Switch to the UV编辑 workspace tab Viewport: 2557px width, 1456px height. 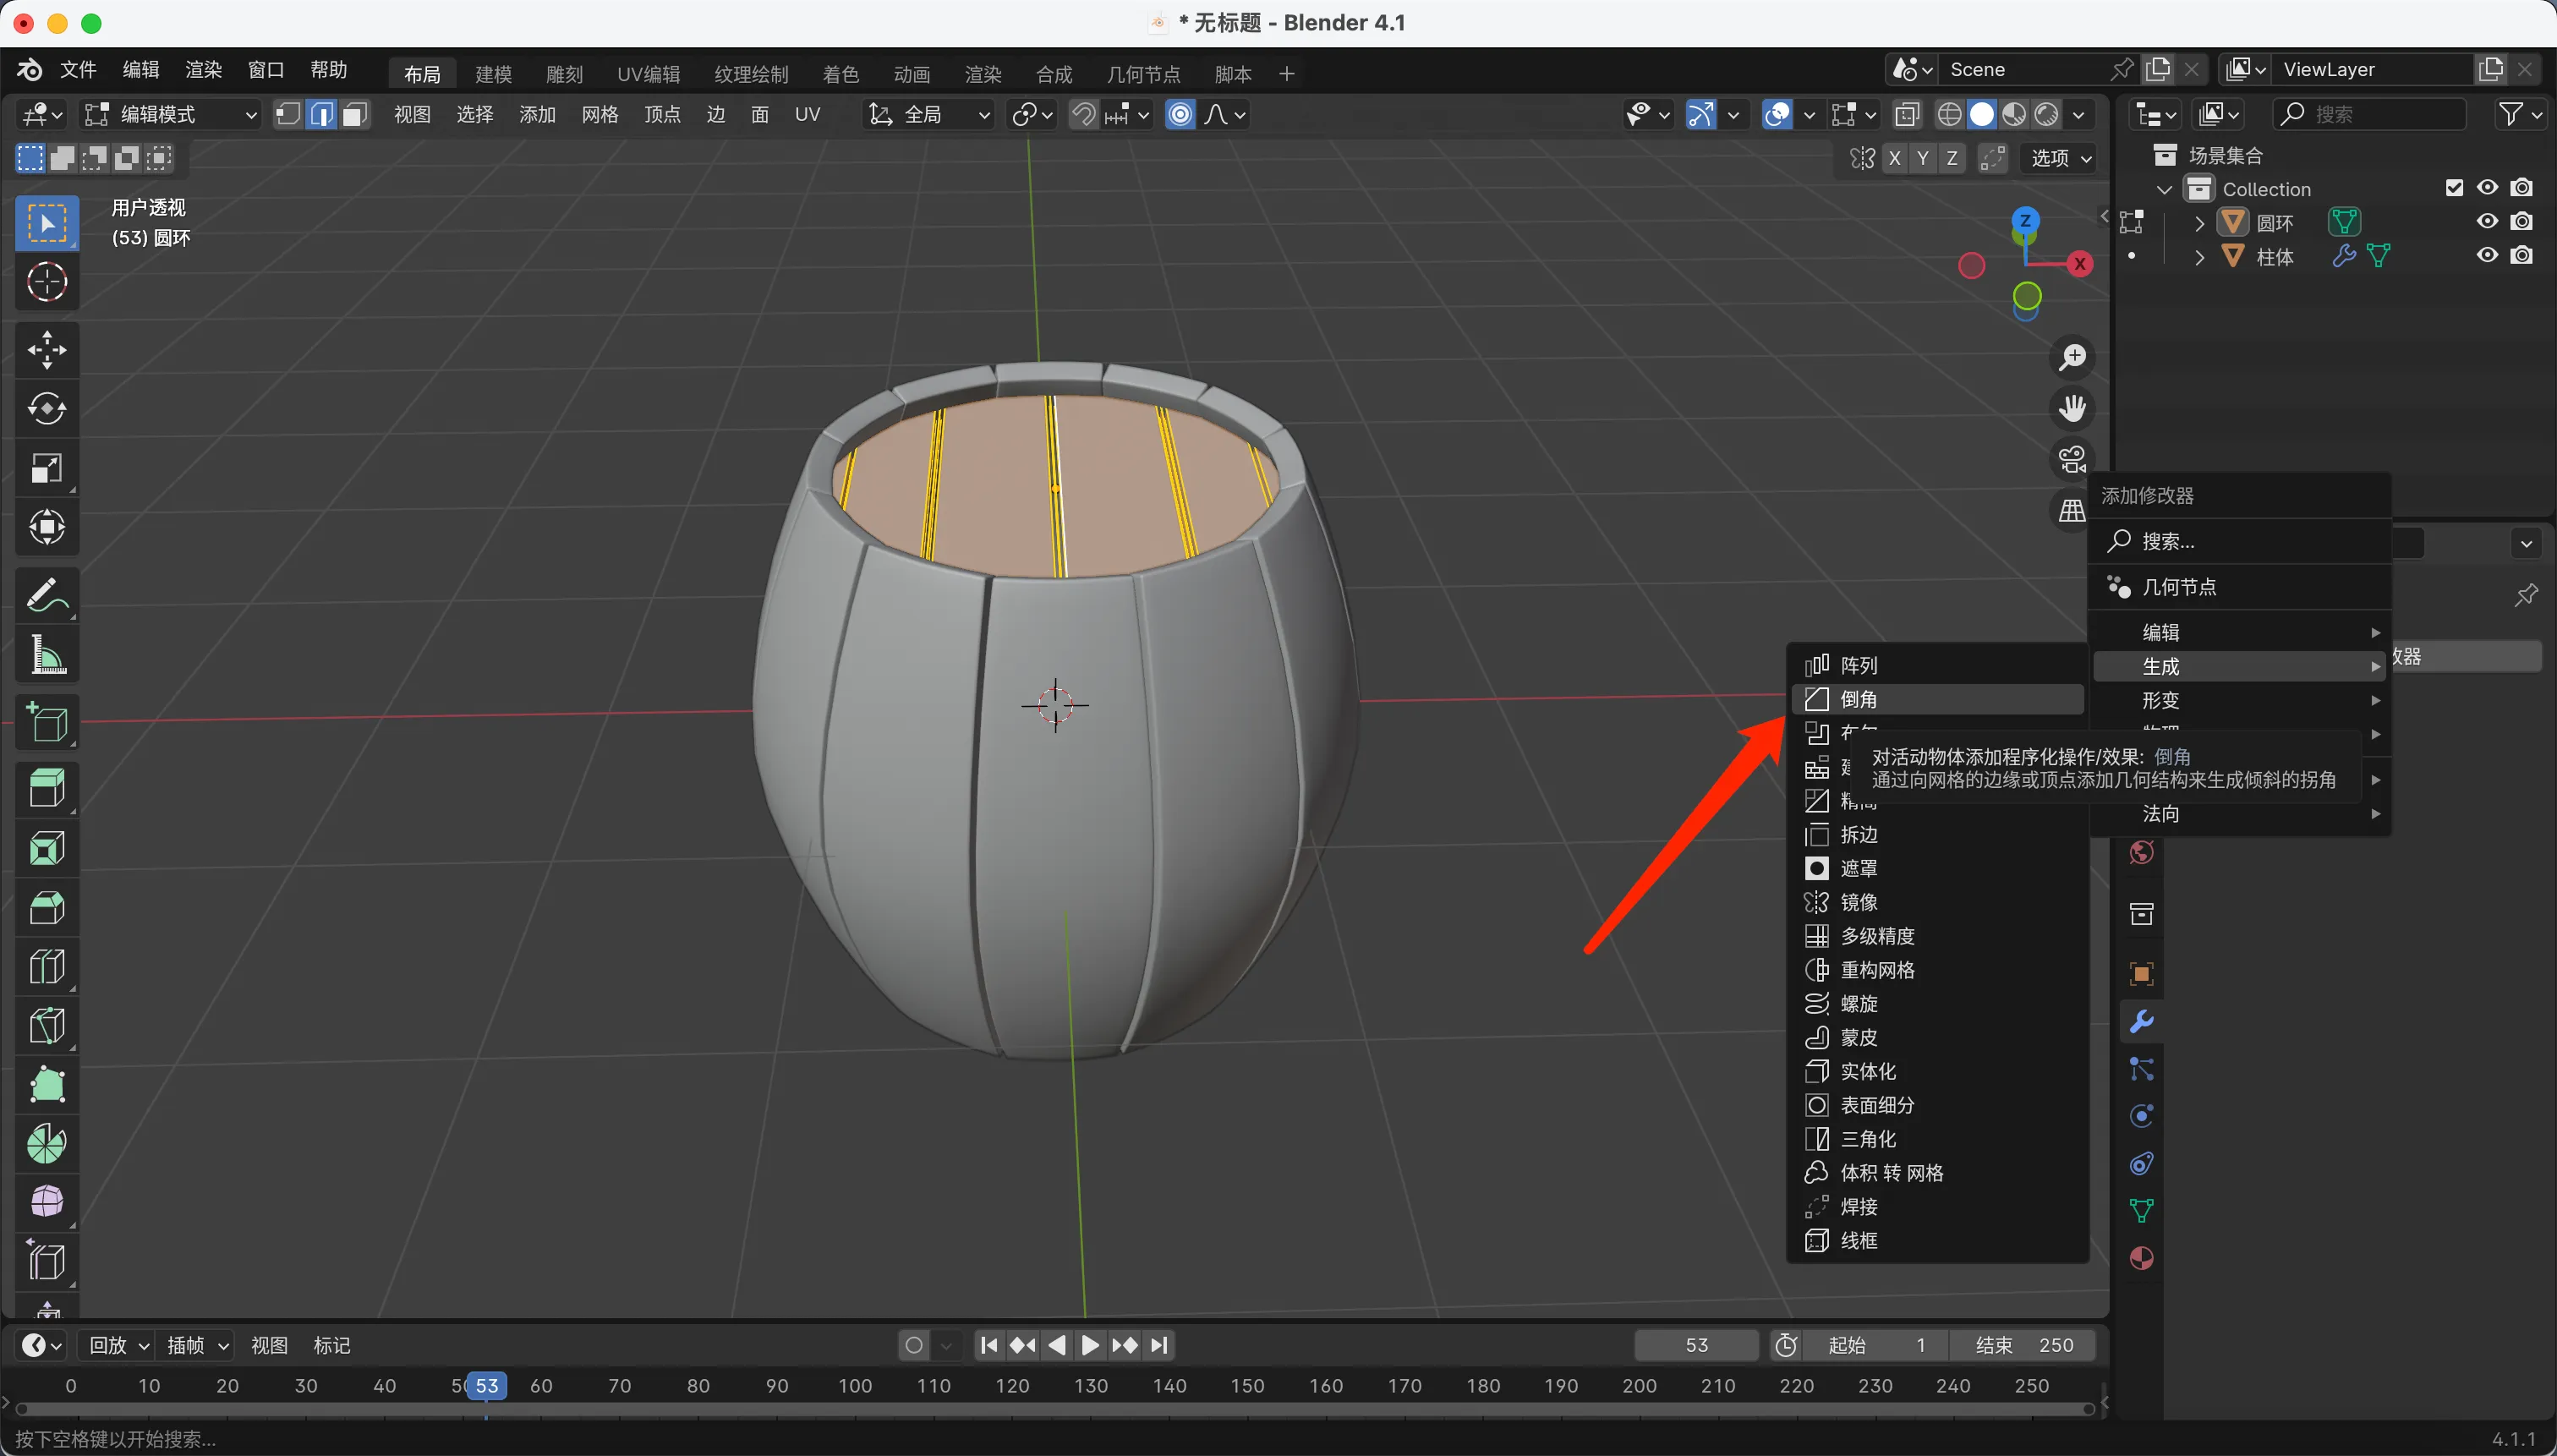click(648, 74)
